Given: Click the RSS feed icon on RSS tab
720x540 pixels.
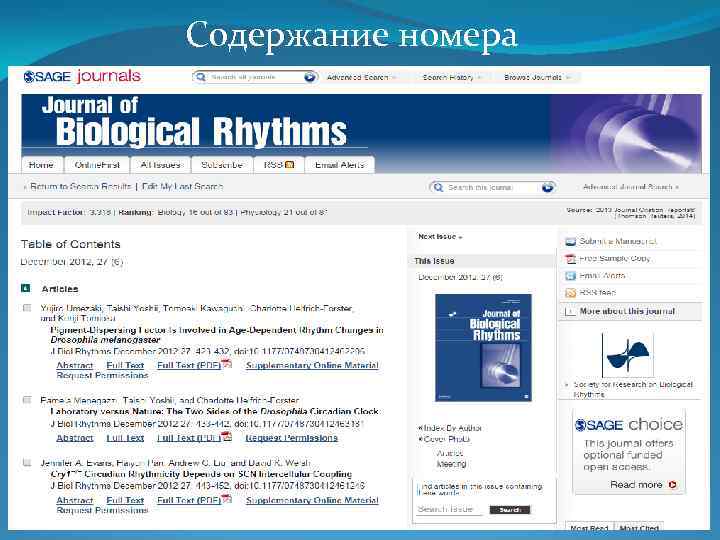Looking at the screenshot, I should 289,164.
